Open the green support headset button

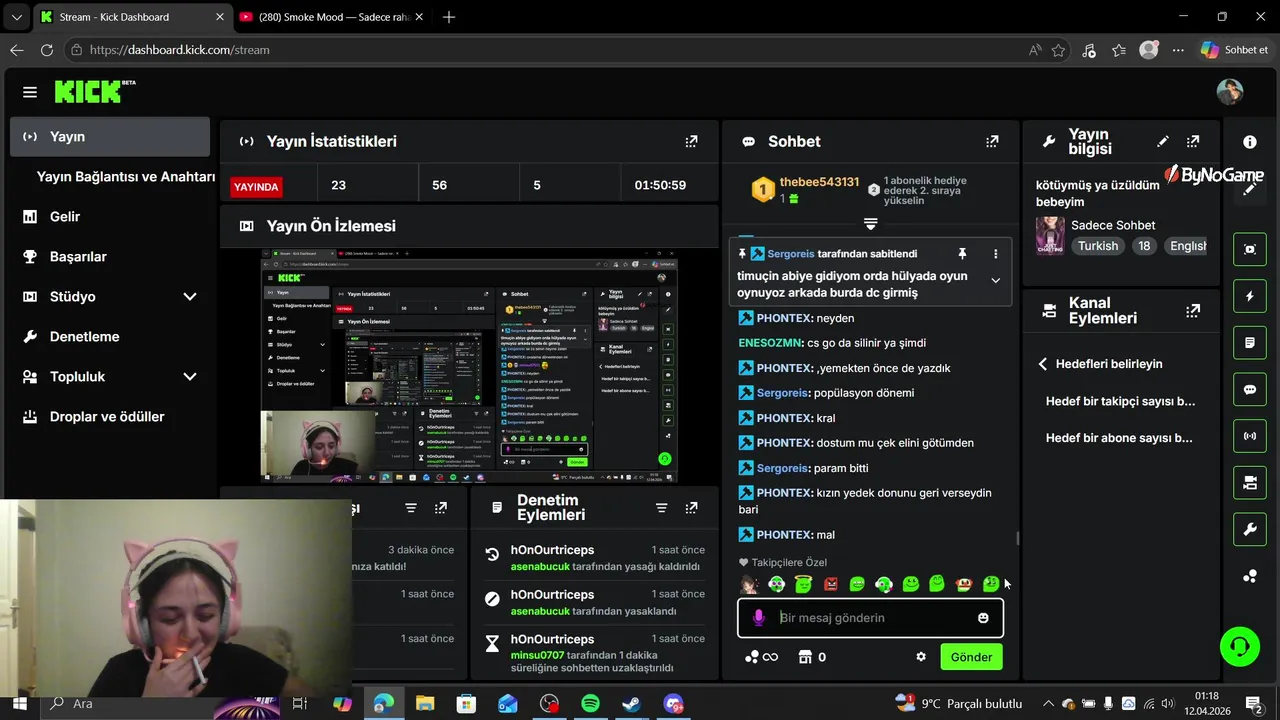click(x=1240, y=646)
